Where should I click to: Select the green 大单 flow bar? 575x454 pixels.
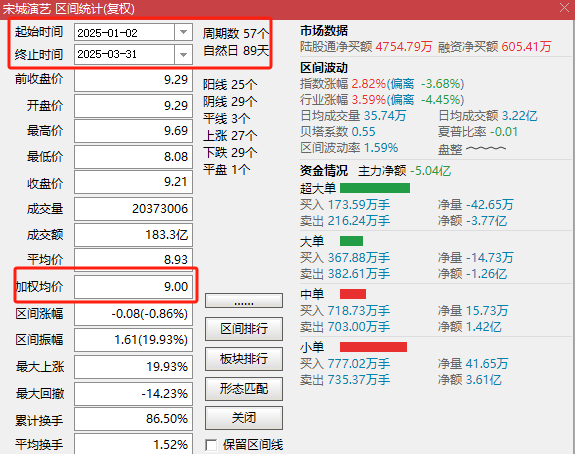(x=351, y=241)
